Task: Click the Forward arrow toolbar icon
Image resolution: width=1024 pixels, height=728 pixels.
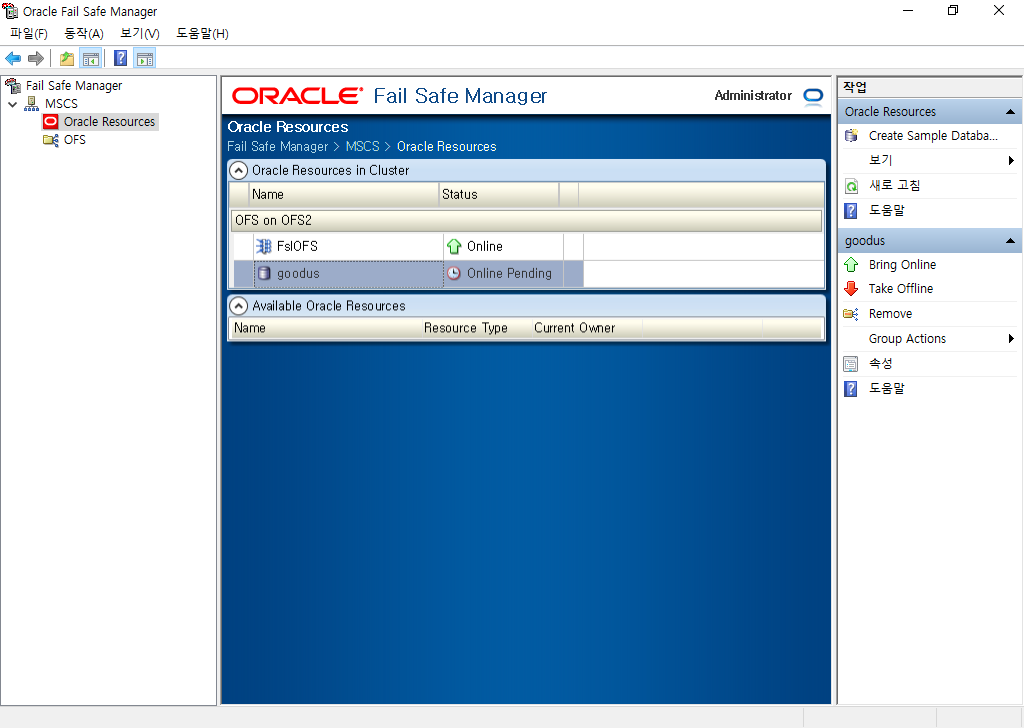Action: 36,59
